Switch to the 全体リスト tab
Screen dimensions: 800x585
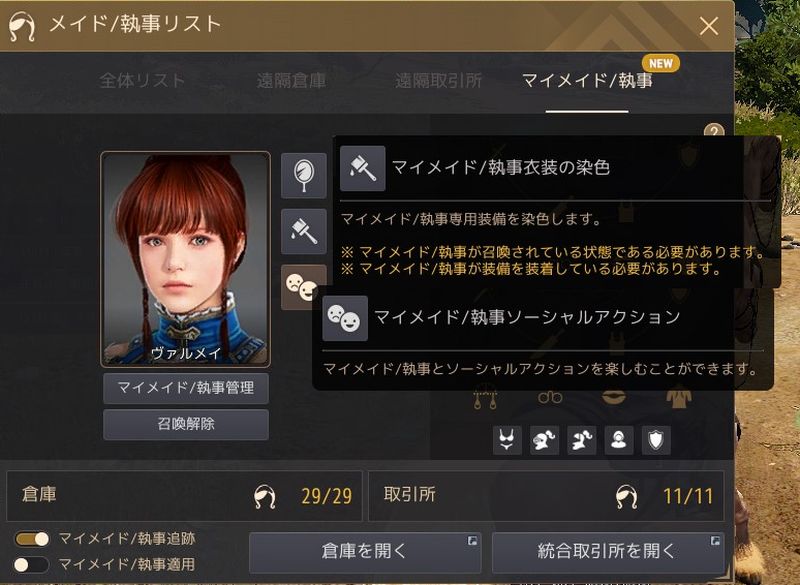[x=142, y=81]
